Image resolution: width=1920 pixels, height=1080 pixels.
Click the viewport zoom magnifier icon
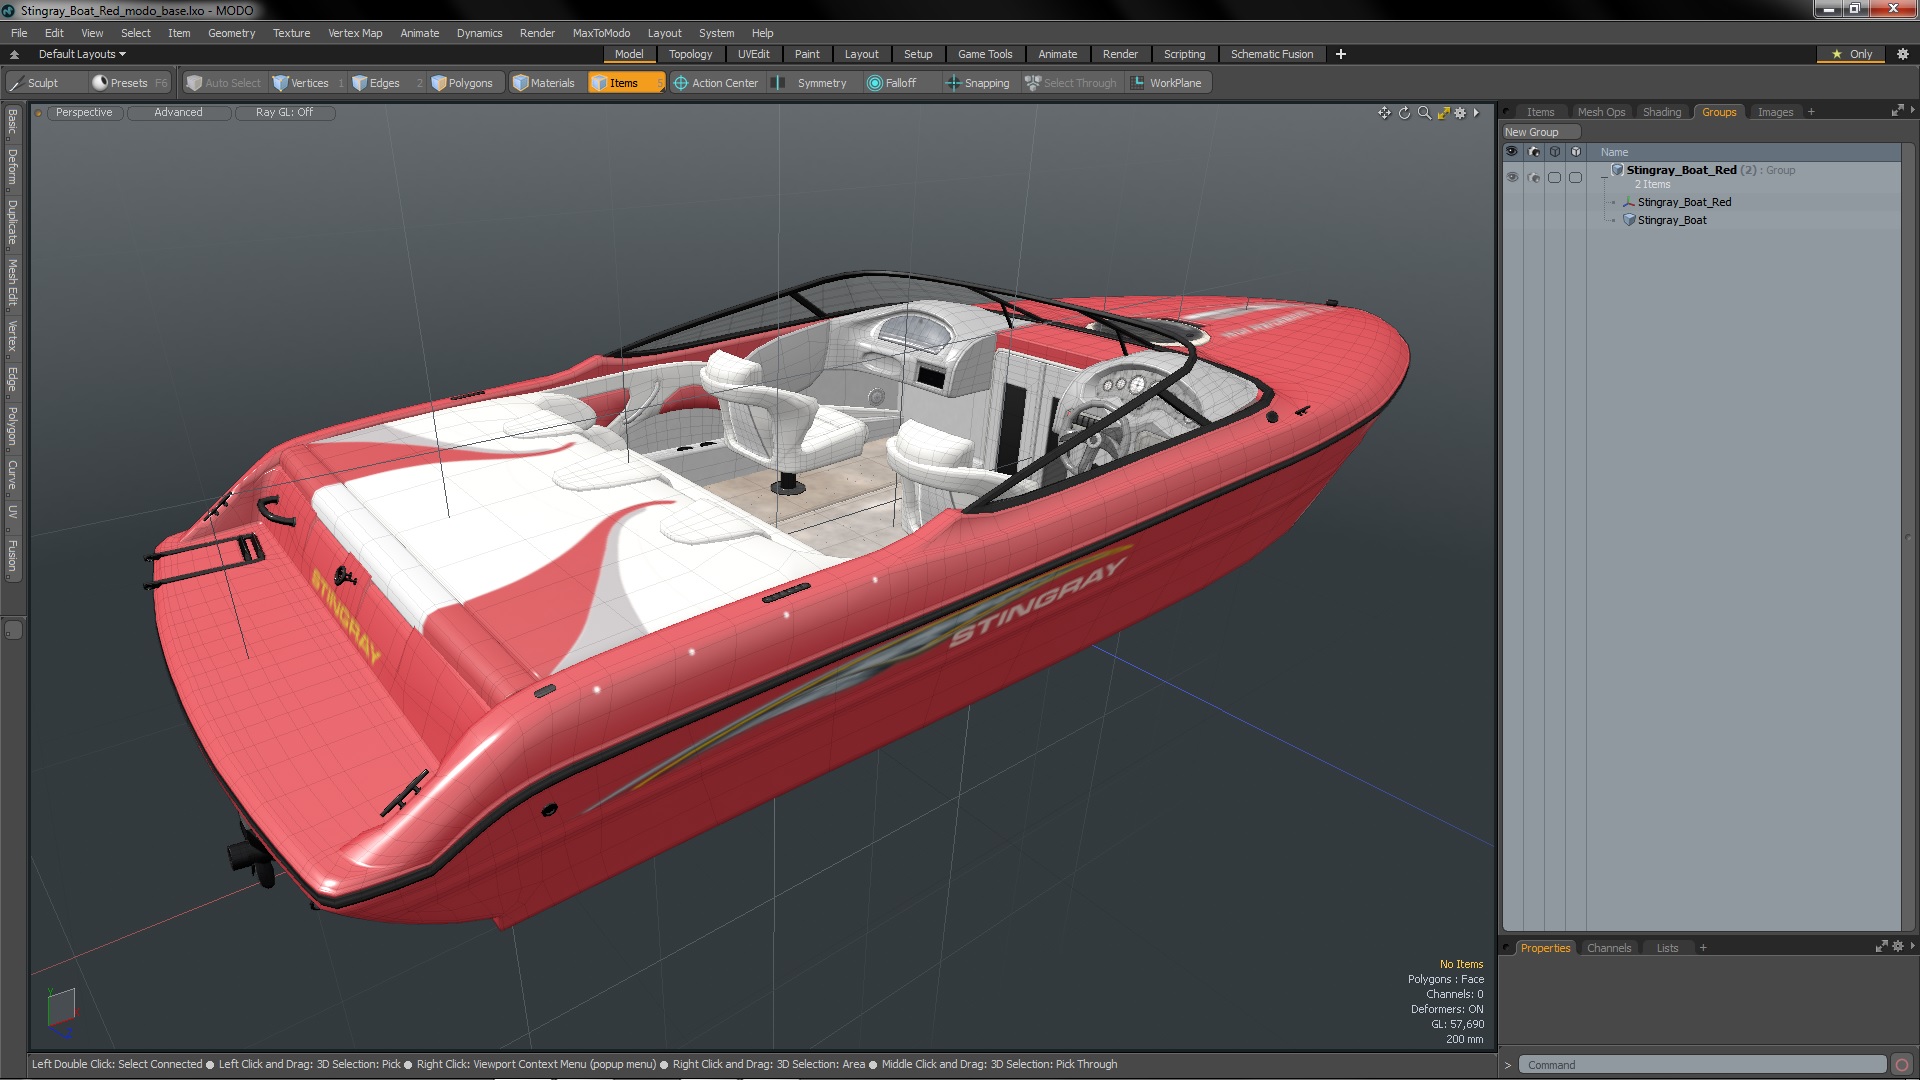1424,113
